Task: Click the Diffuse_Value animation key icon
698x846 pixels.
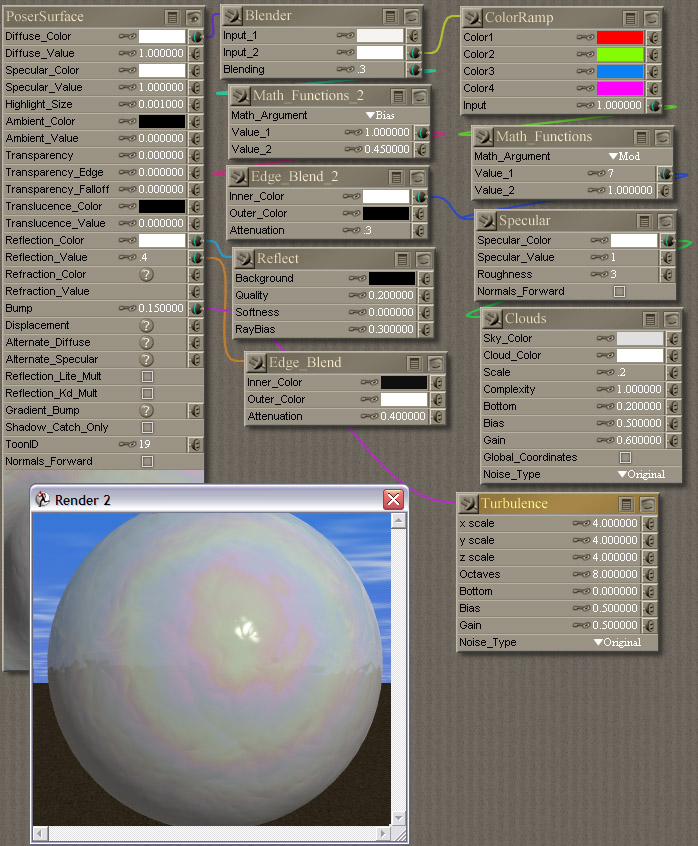Action: pos(127,53)
